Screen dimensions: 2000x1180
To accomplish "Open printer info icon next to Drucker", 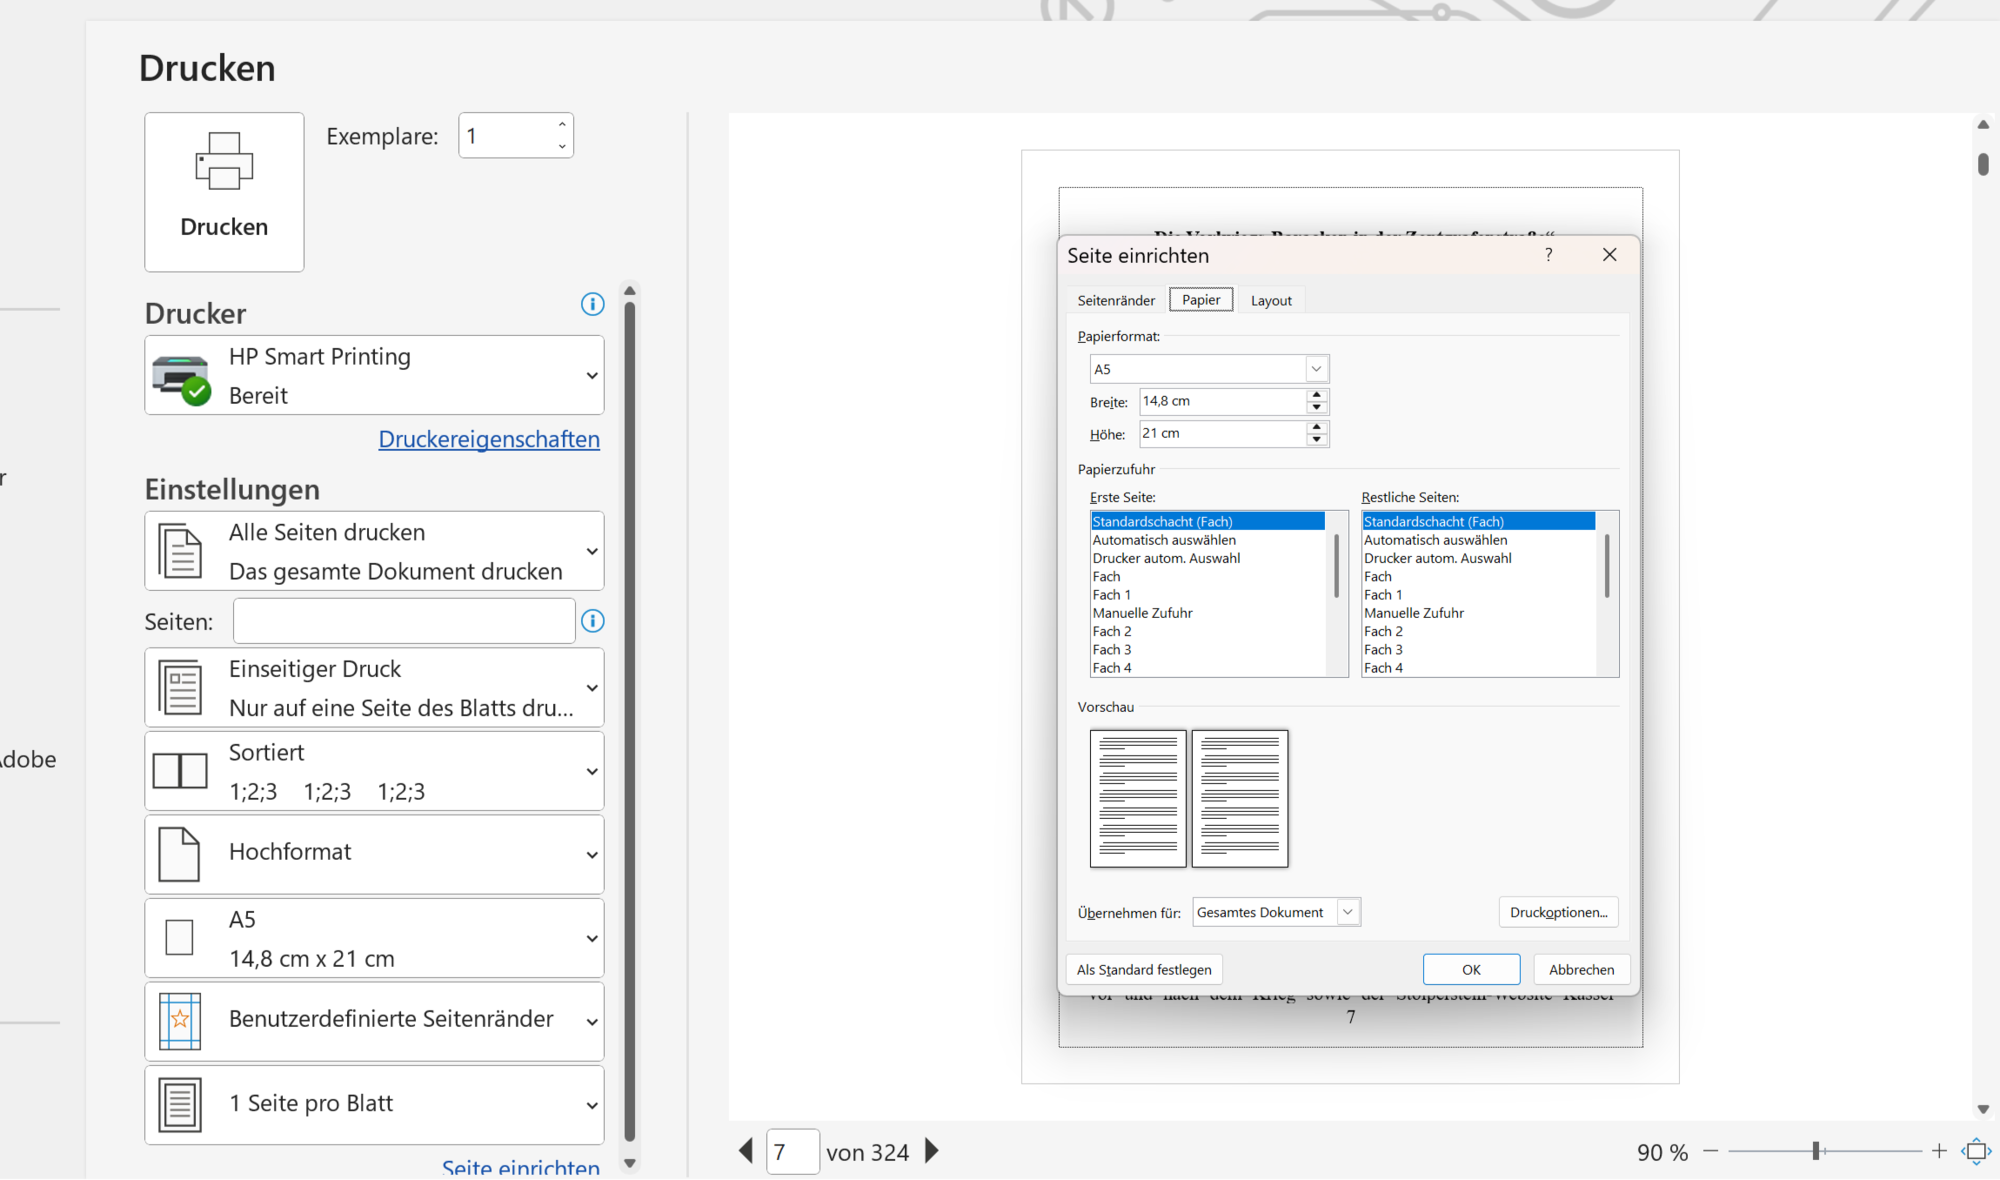I will point(592,304).
